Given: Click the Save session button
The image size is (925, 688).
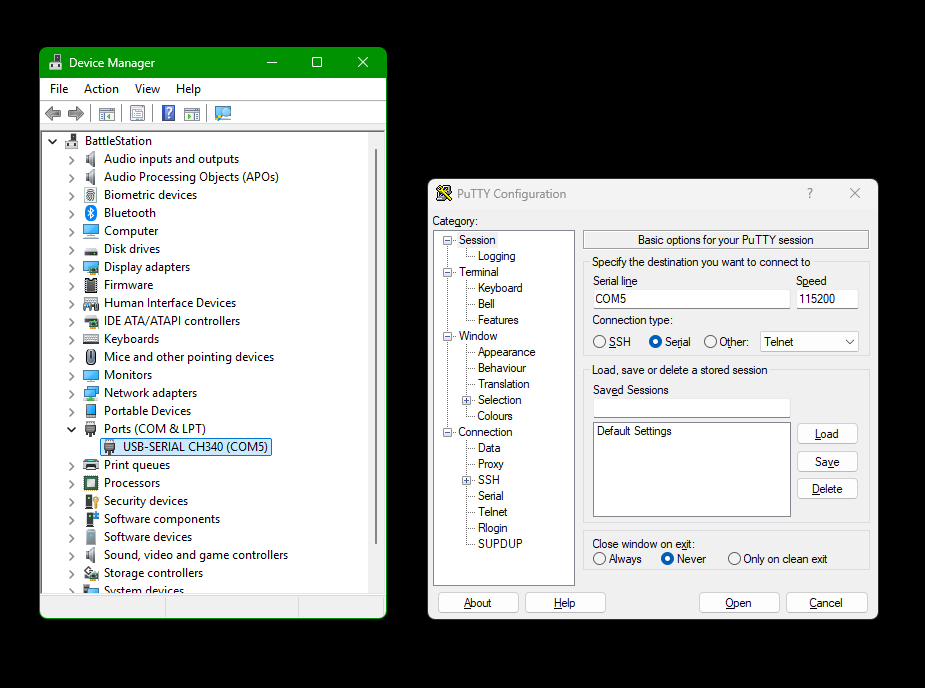Looking at the screenshot, I should coord(826,462).
